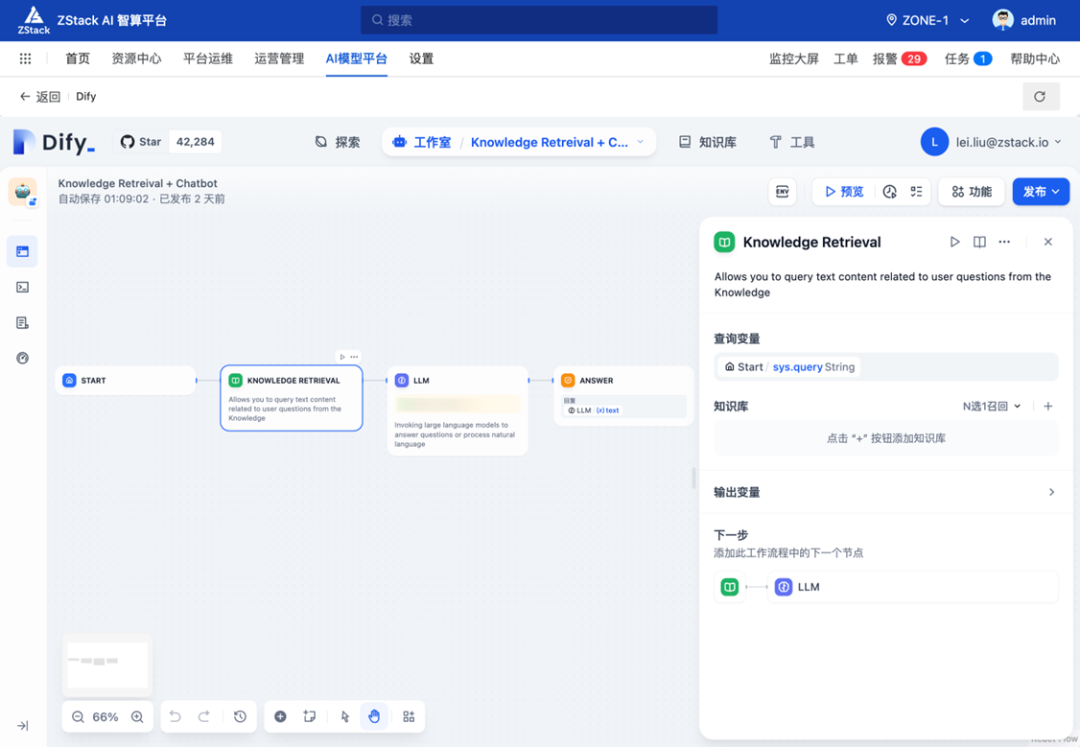This screenshot has width=1080, height=747.
Task: Open the ENV environment variables icon
Action: 782,191
